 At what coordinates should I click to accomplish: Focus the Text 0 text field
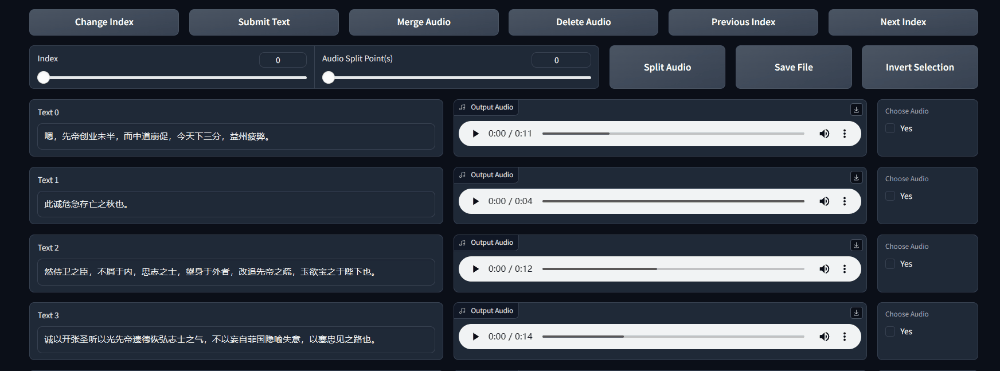point(236,136)
